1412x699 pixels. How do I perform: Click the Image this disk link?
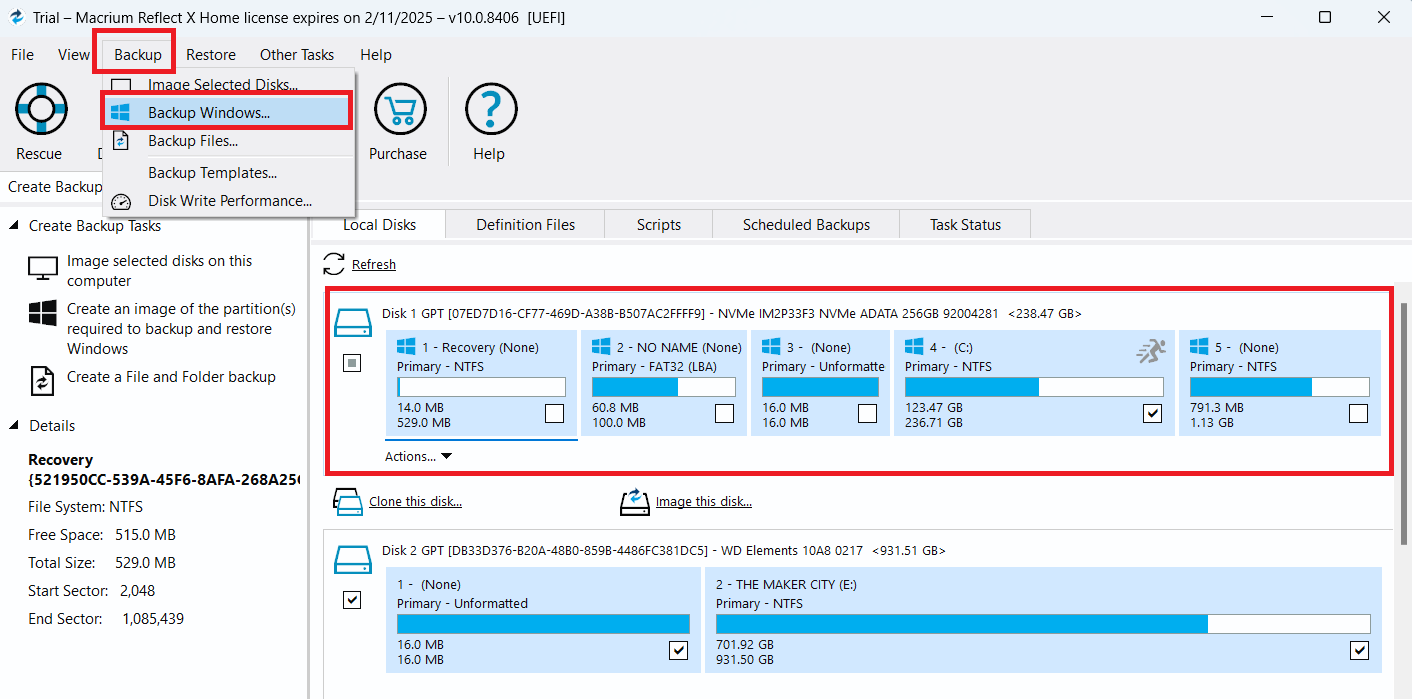[704, 502]
